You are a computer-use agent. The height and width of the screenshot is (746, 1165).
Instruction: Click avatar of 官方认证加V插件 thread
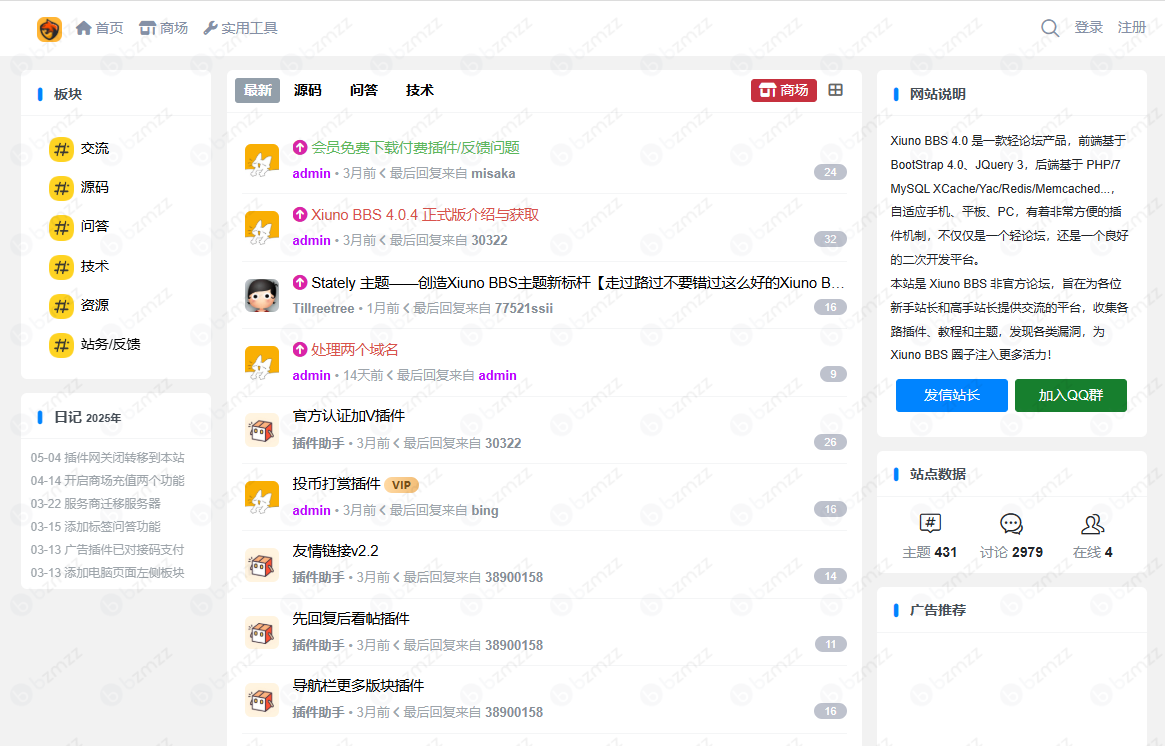pyautogui.click(x=262, y=430)
